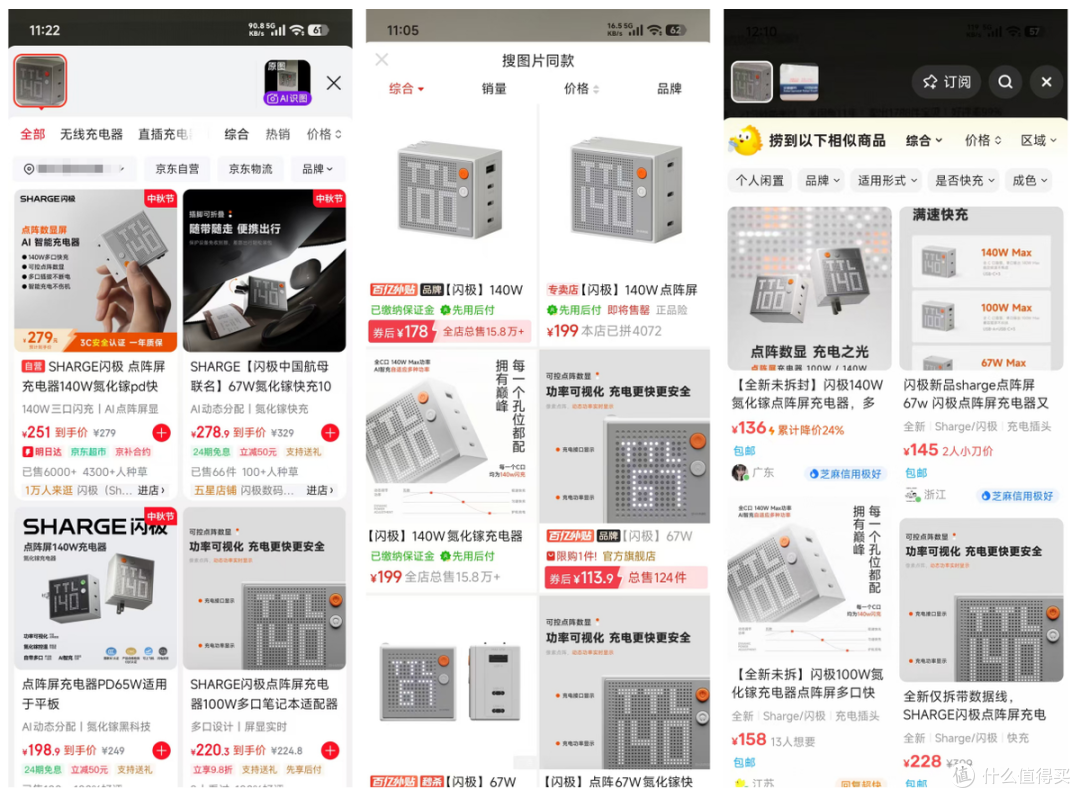
Task: Enable the 个人闲置 filter chip
Action: pos(760,180)
